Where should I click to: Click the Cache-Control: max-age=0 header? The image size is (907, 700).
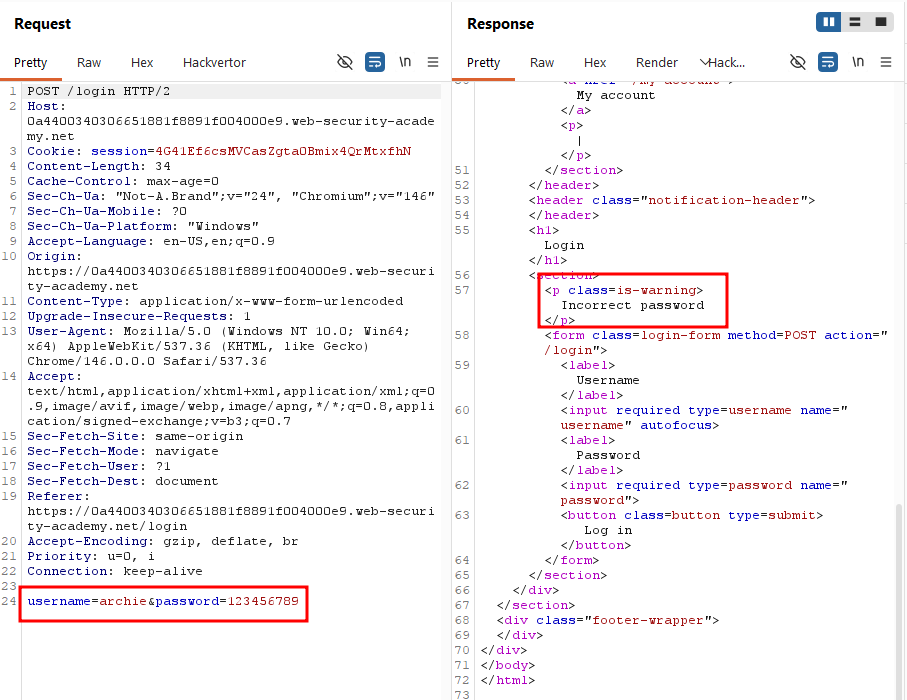coord(123,182)
